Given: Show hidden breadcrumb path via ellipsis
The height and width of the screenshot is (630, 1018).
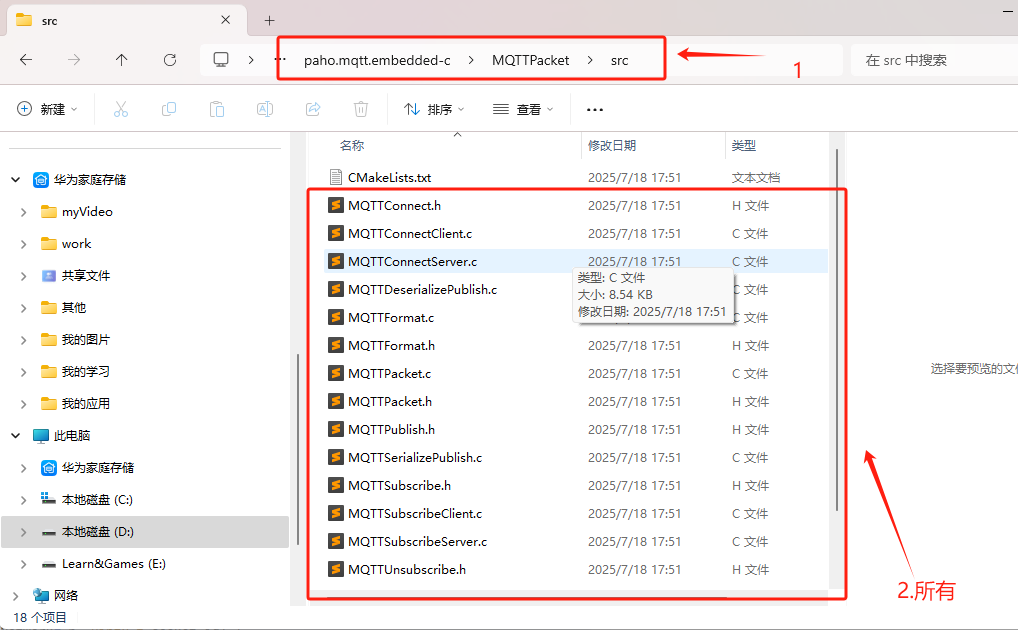Looking at the screenshot, I should click(280, 60).
